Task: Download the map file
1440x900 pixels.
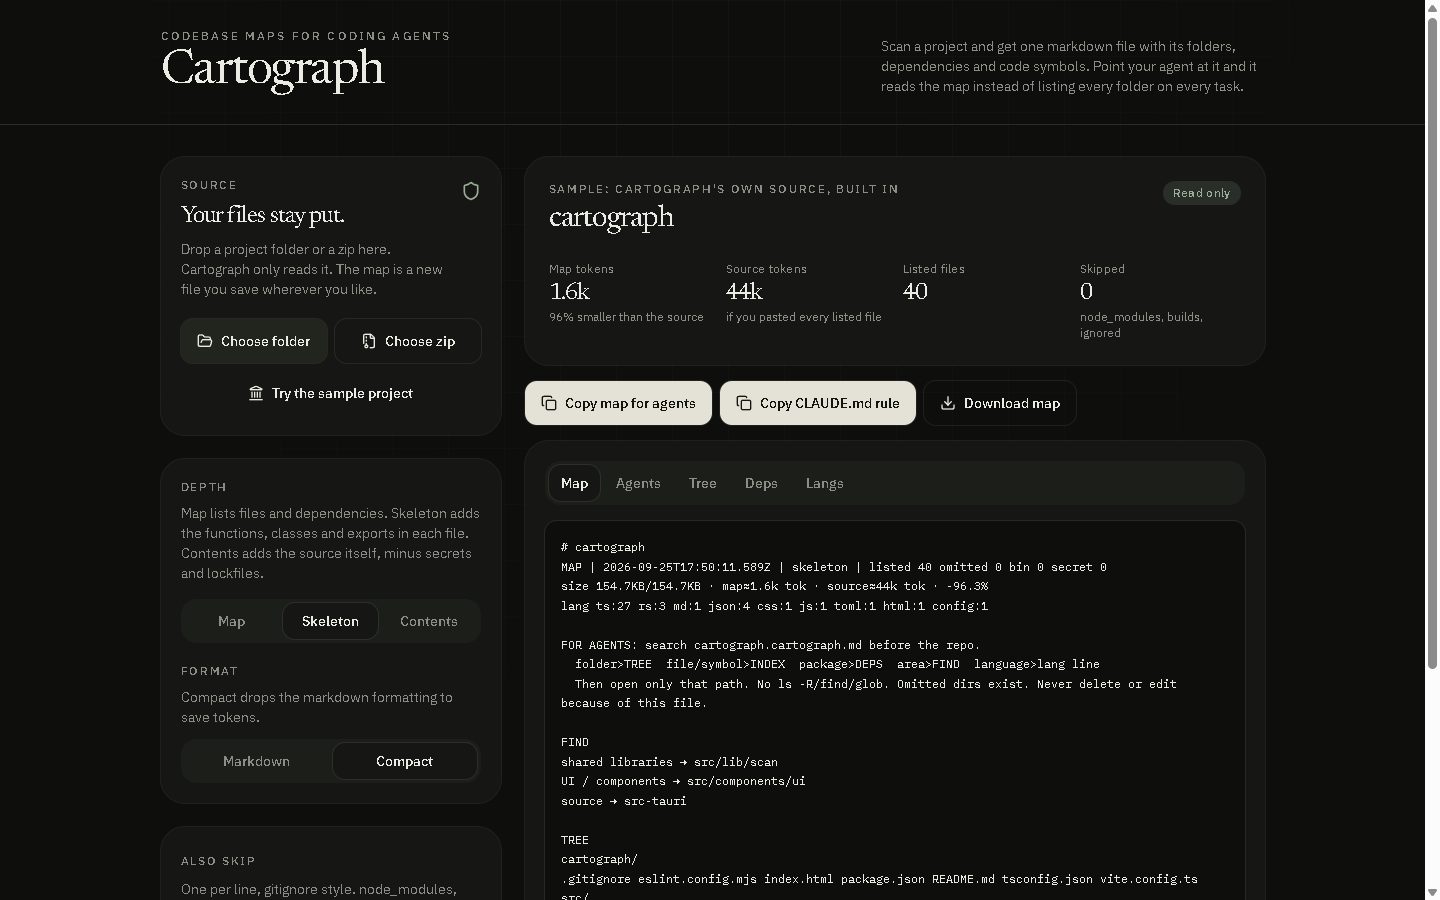Action: (x=1000, y=403)
